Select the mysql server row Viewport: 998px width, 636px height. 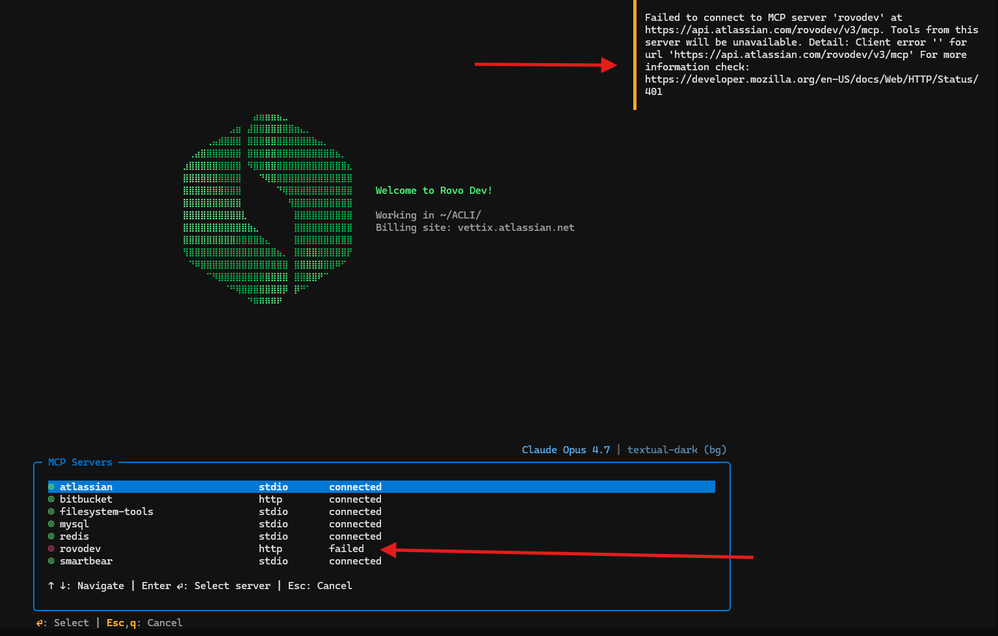tap(381, 524)
